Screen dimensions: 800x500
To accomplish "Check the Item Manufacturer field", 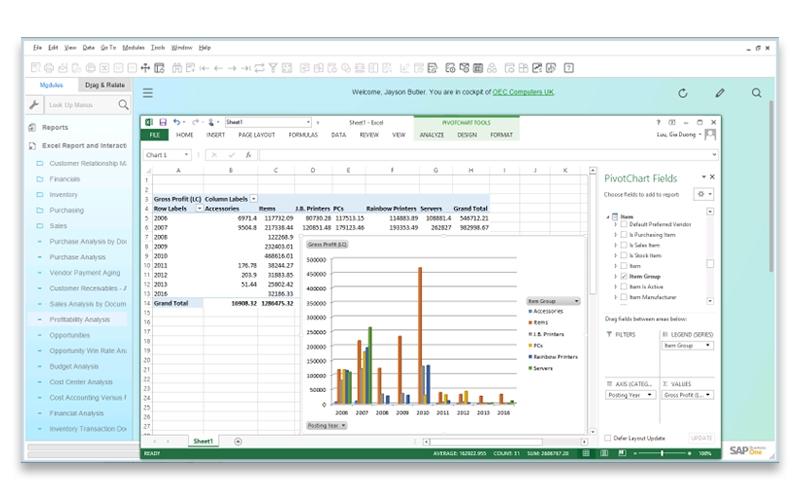I will tap(623, 297).
